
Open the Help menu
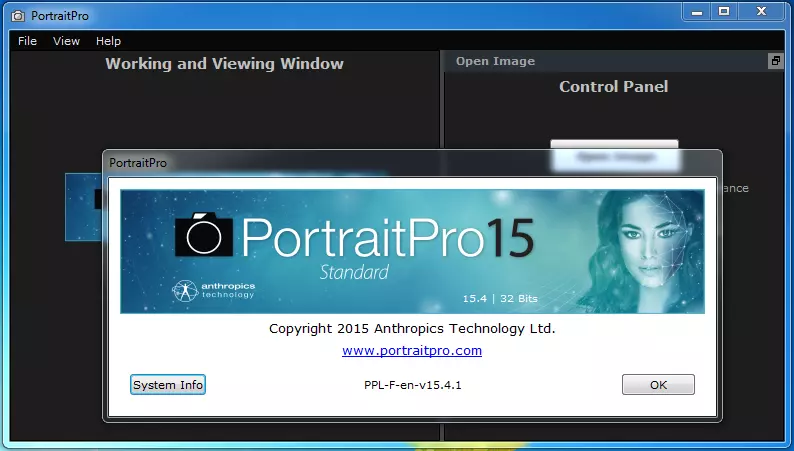tap(108, 41)
